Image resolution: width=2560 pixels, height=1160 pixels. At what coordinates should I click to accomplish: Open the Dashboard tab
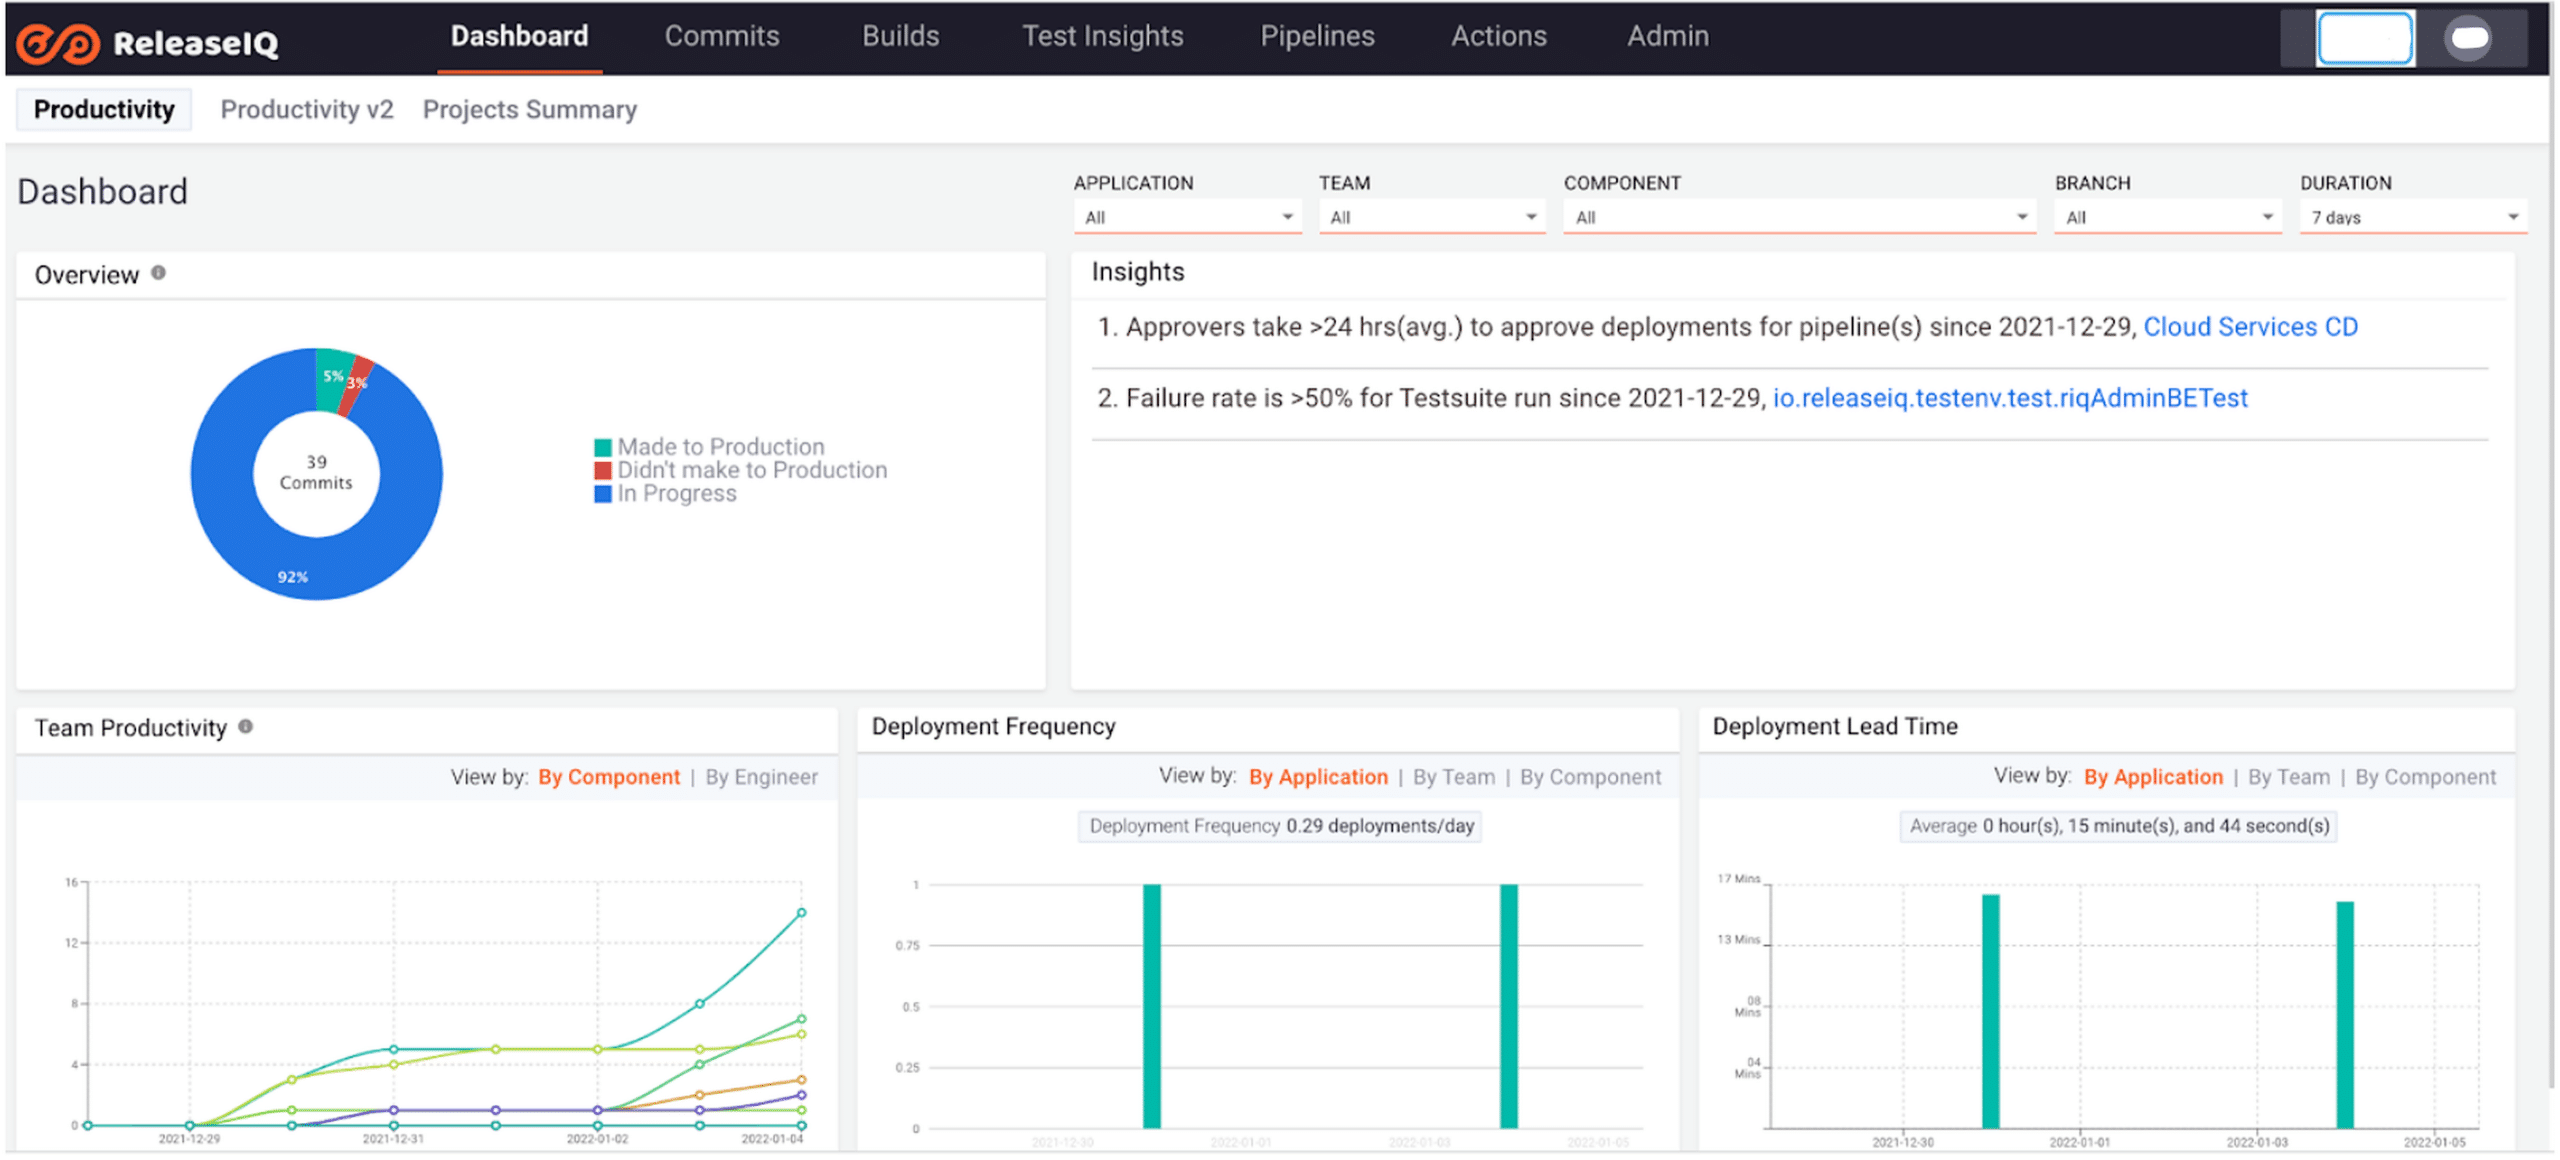[519, 36]
